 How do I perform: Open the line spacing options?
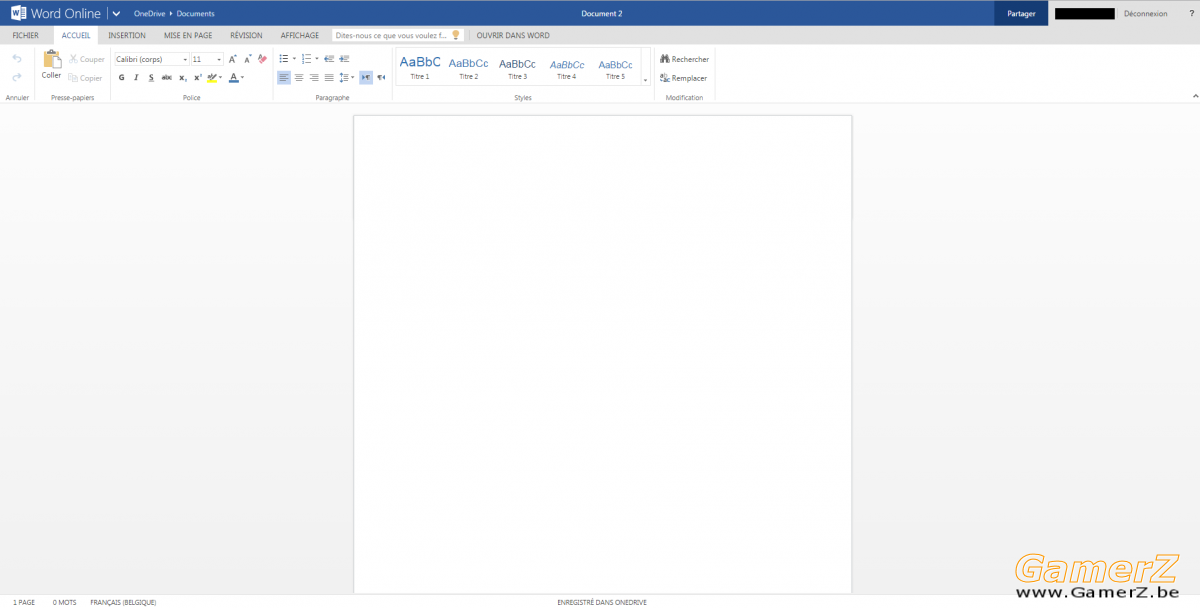pos(346,77)
